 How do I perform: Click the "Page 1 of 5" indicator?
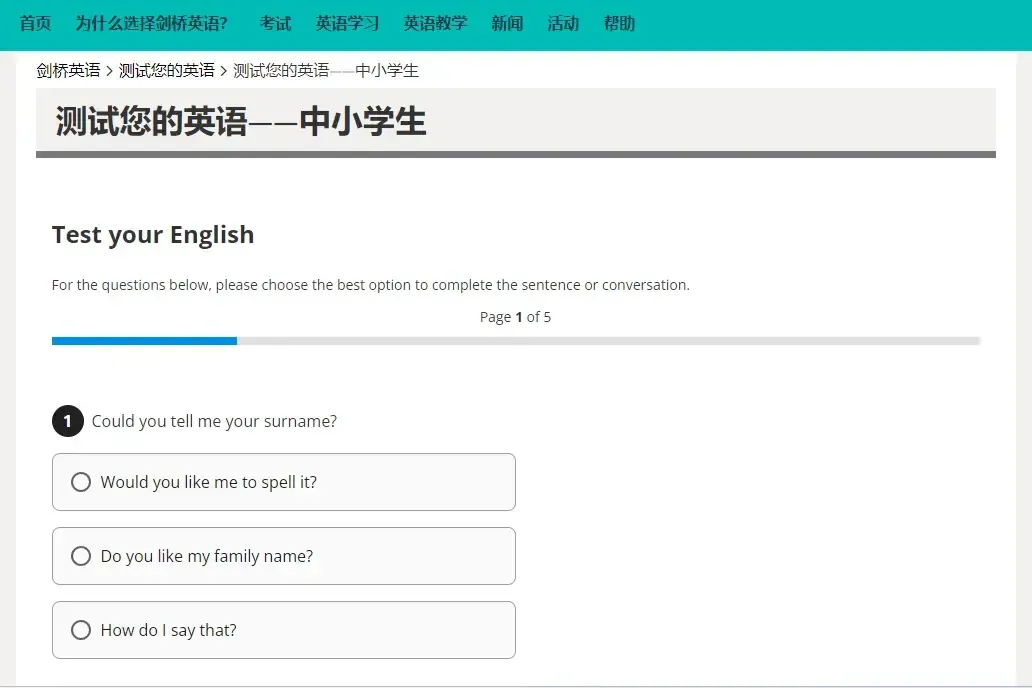[x=515, y=317]
